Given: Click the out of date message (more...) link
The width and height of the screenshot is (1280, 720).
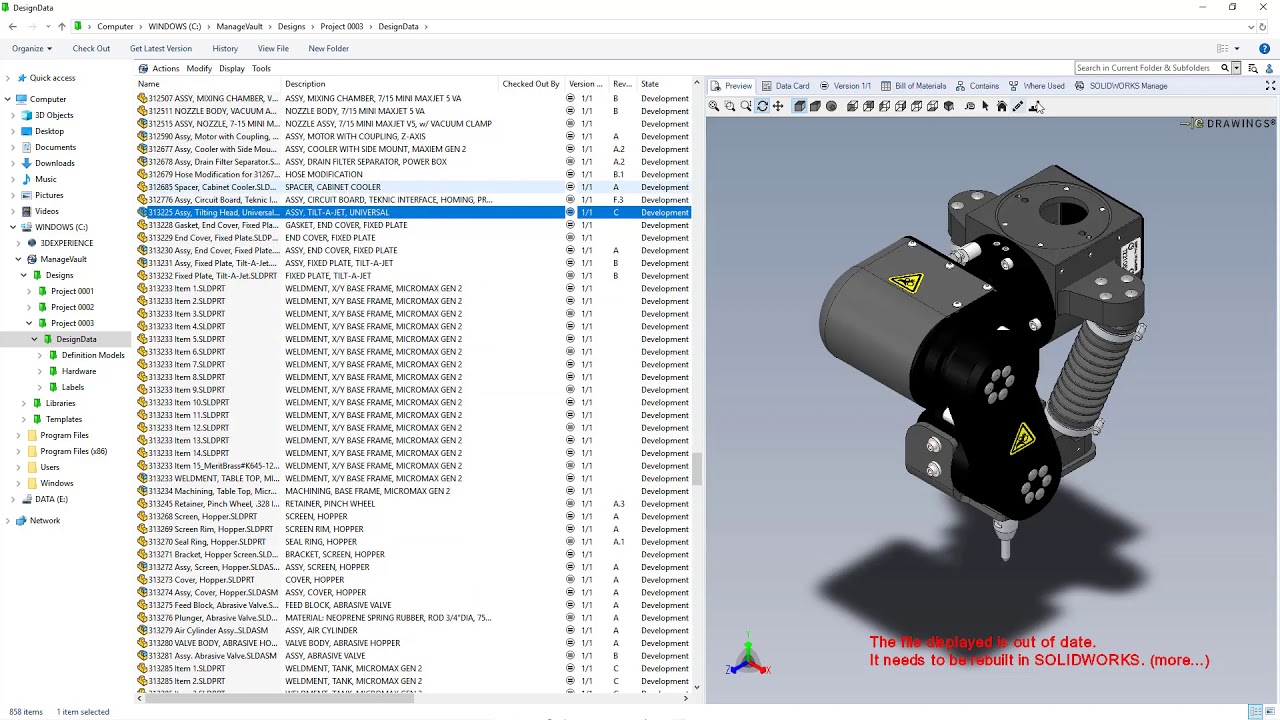Looking at the screenshot, I should coord(1180,660).
